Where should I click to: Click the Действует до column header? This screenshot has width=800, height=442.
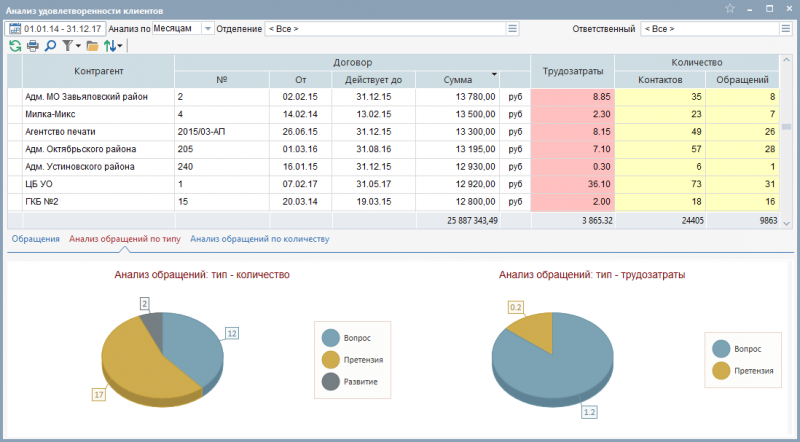click(x=373, y=80)
